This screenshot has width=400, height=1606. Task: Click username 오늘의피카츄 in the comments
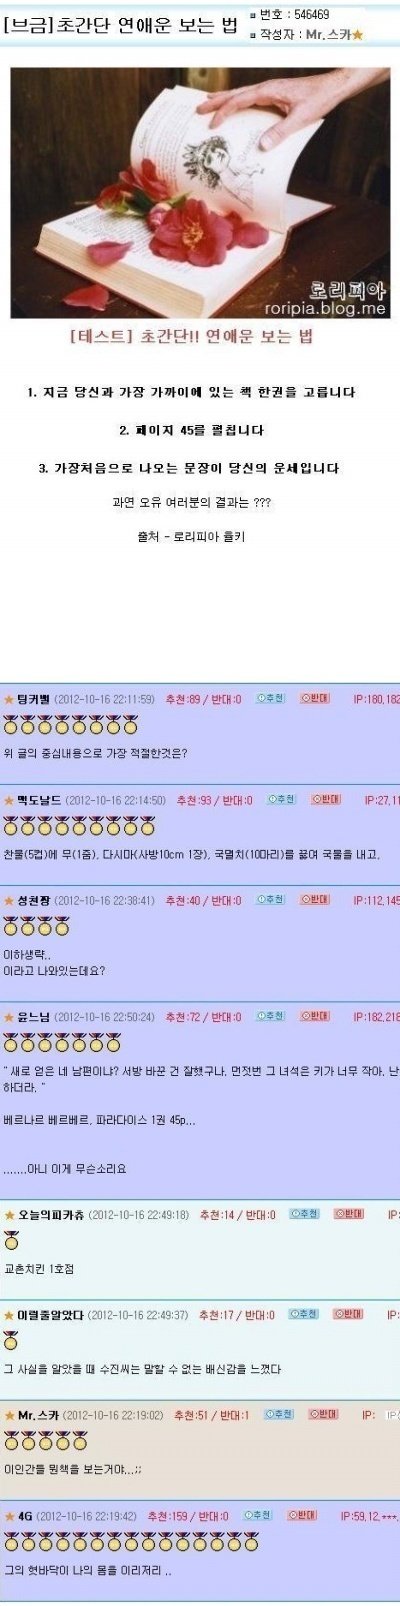51,1215
